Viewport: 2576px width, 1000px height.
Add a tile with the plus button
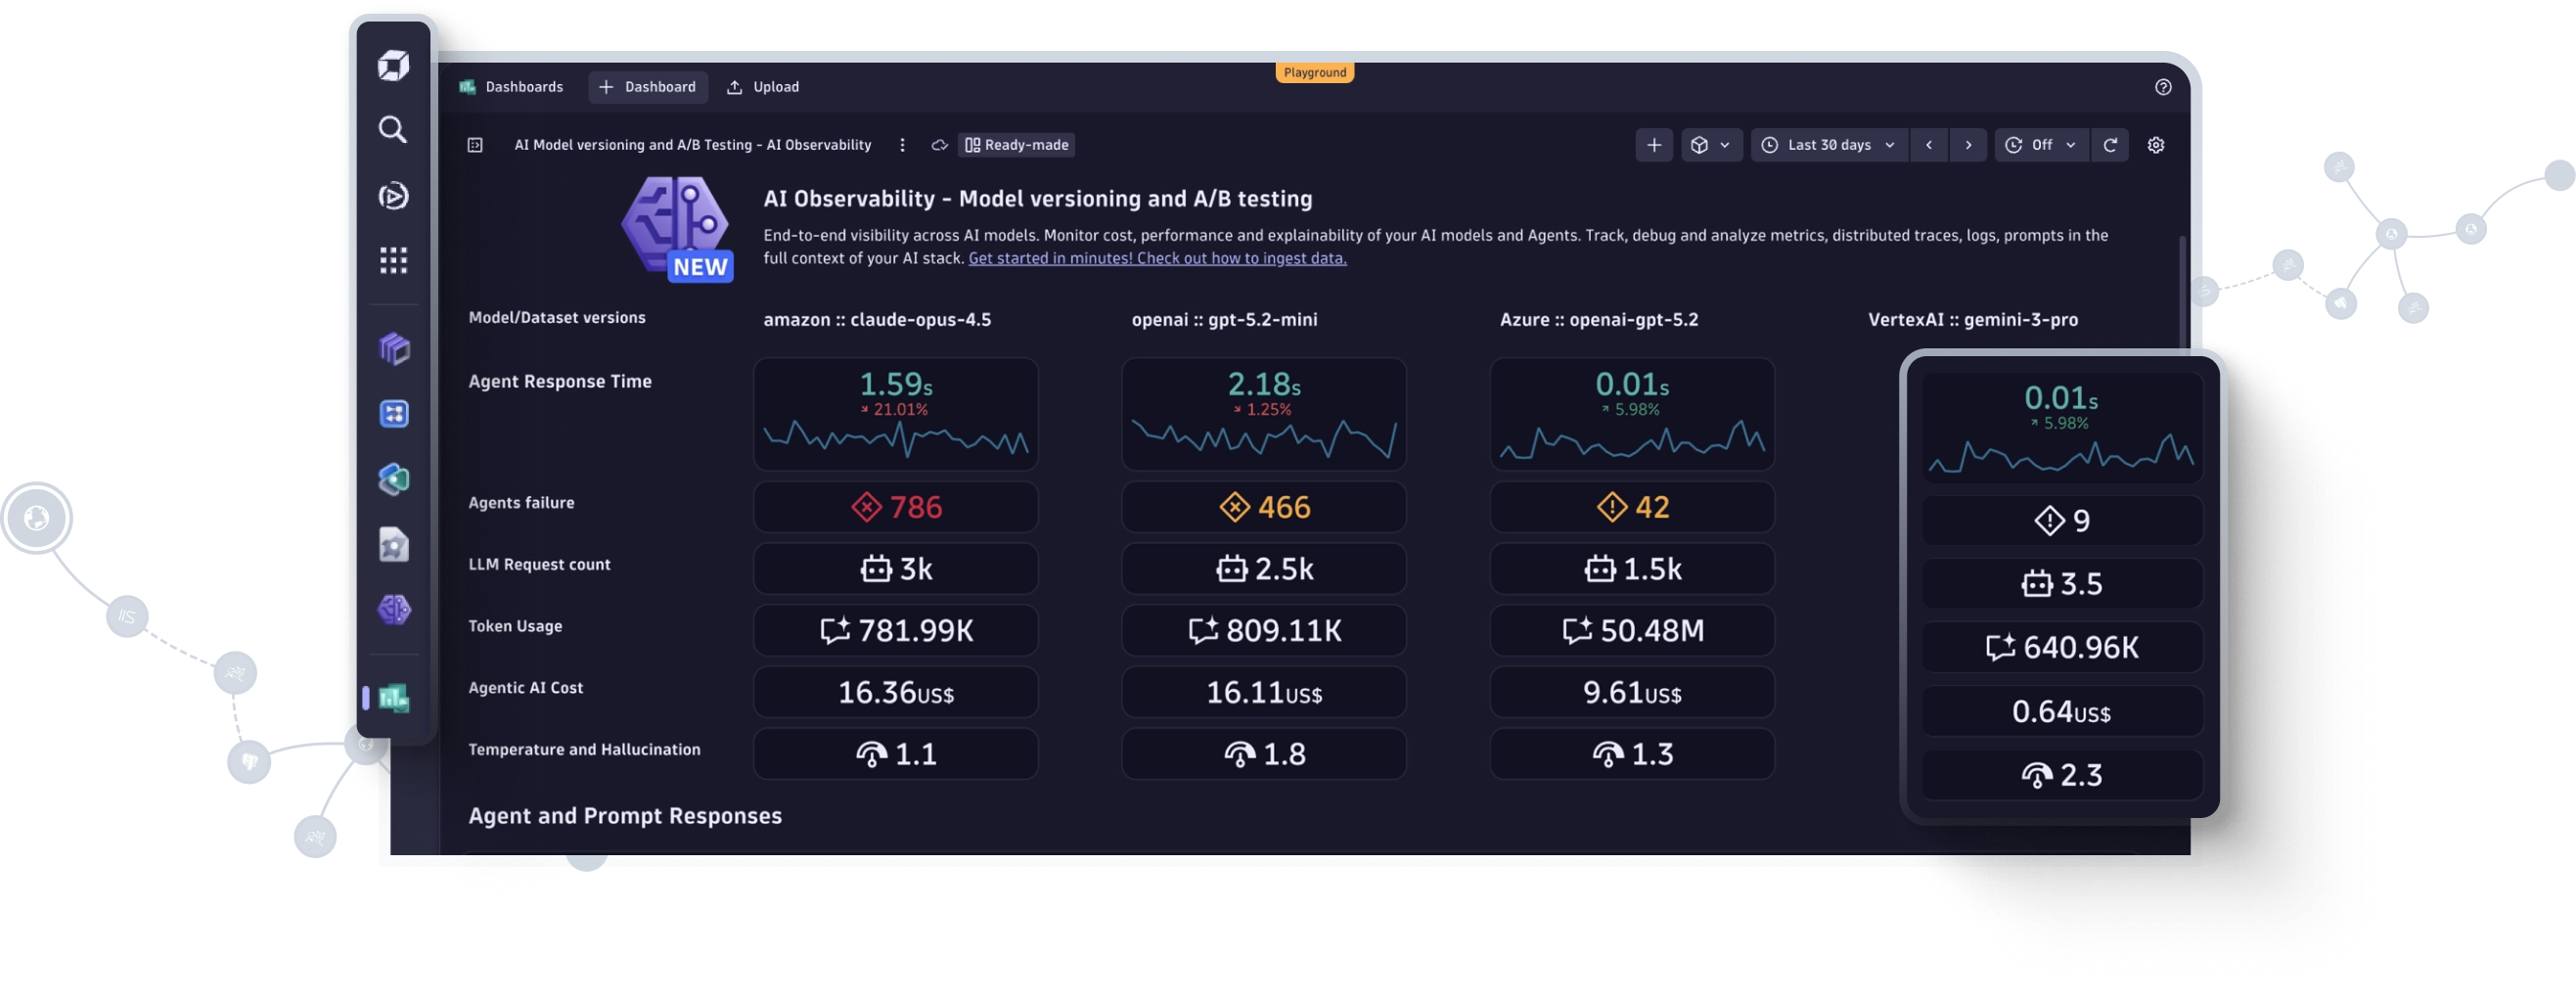[1654, 145]
